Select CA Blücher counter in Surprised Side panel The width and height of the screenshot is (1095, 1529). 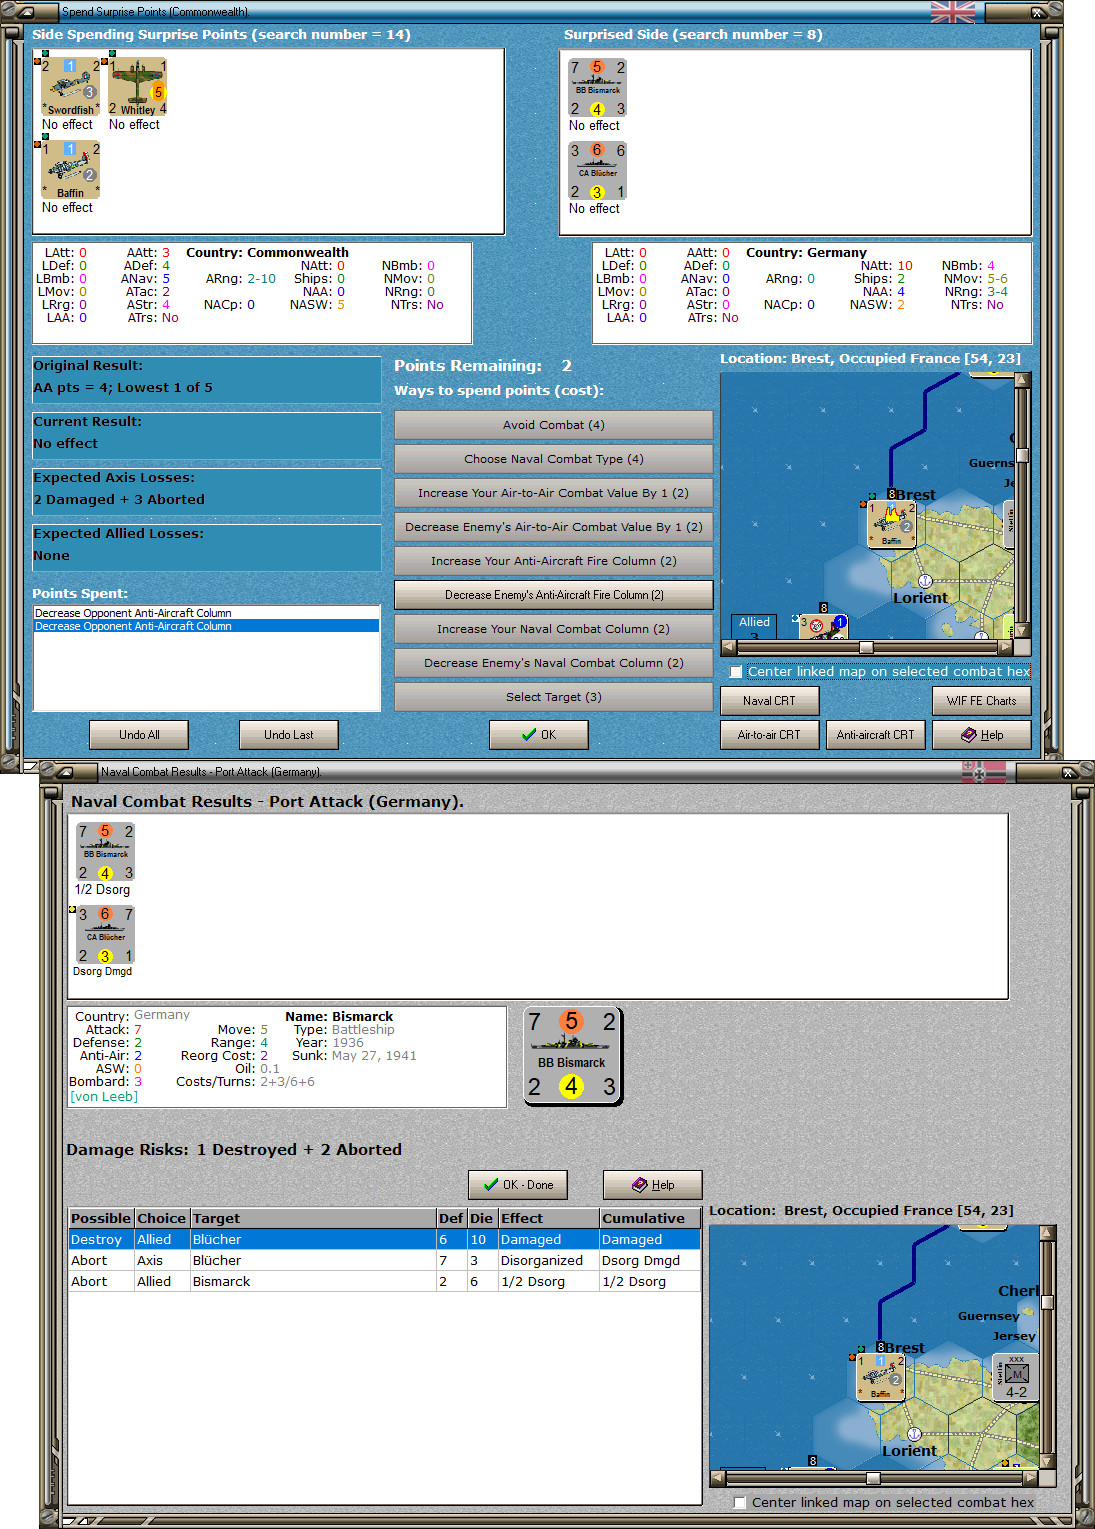pos(598,170)
